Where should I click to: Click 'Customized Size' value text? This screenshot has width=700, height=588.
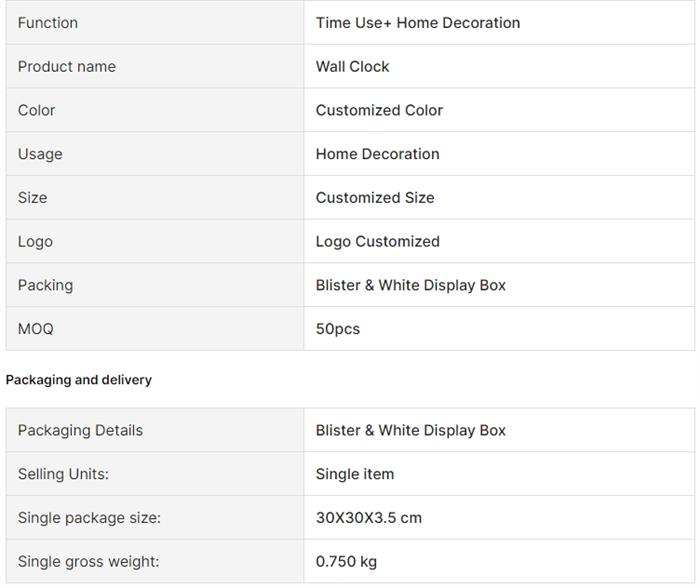(375, 198)
